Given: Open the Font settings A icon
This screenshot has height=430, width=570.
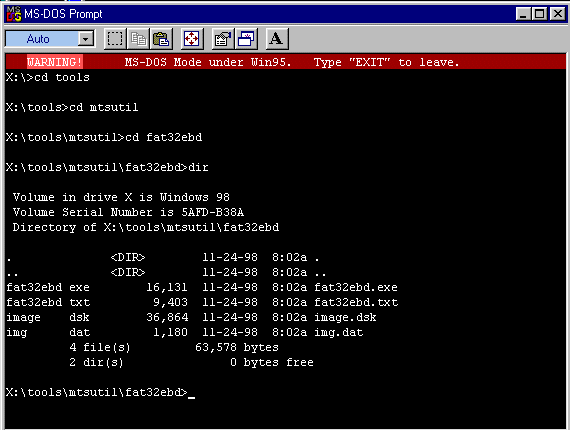Looking at the screenshot, I should click(277, 39).
